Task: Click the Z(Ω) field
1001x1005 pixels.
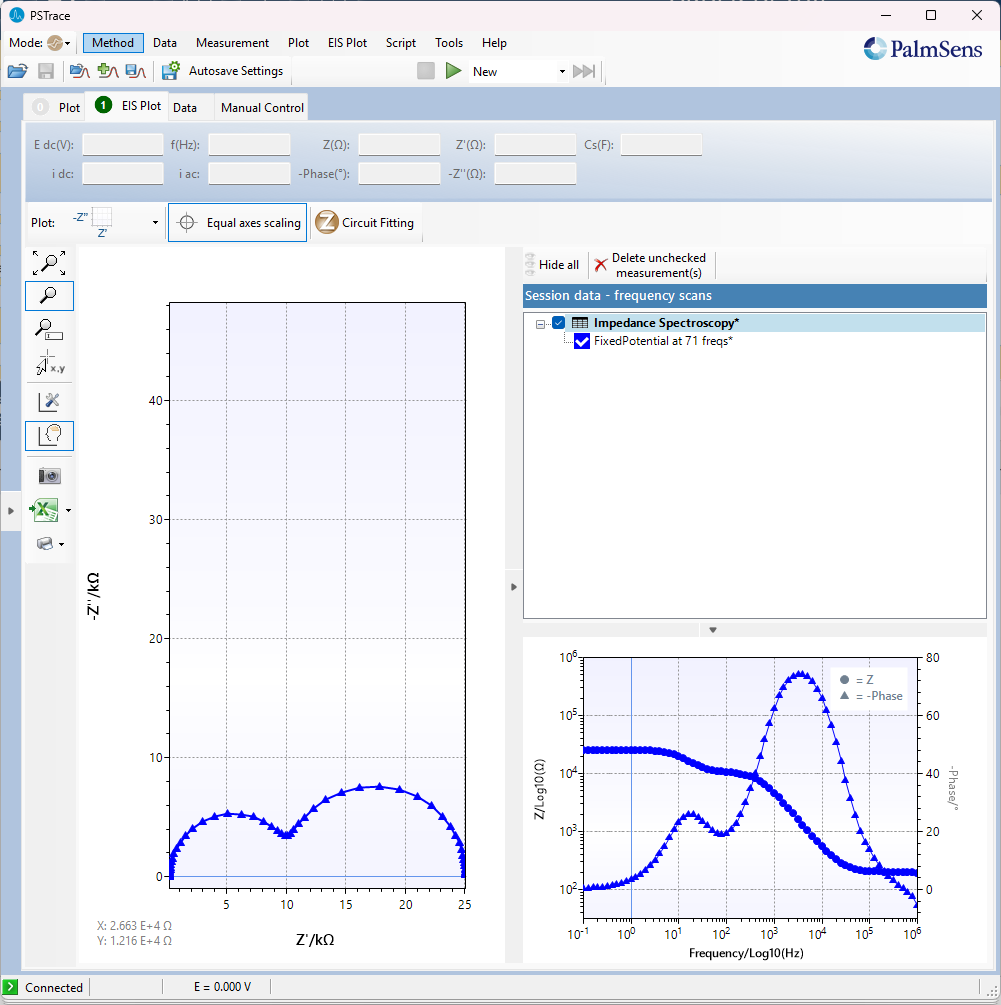Action: click(399, 145)
